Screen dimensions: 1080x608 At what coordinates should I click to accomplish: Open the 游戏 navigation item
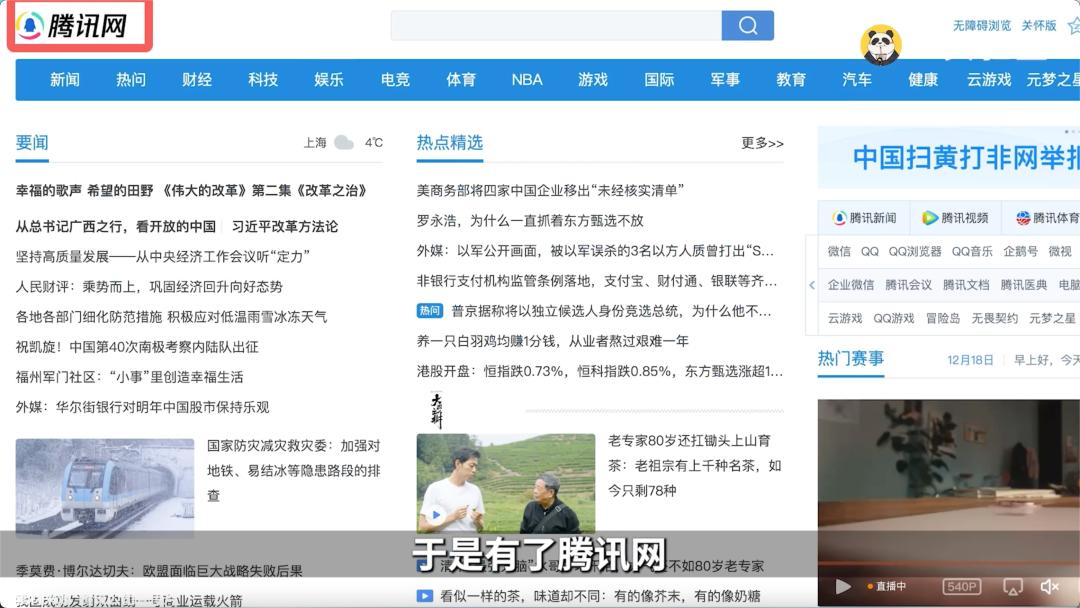coord(593,80)
